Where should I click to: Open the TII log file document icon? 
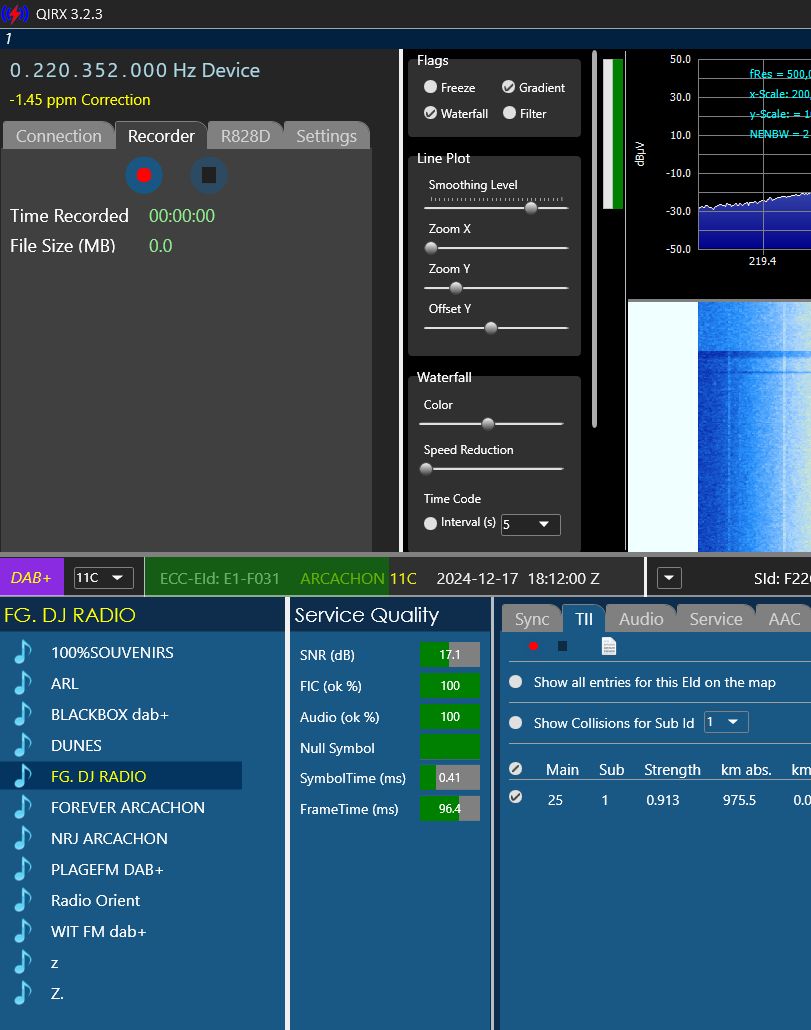[x=609, y=646]
